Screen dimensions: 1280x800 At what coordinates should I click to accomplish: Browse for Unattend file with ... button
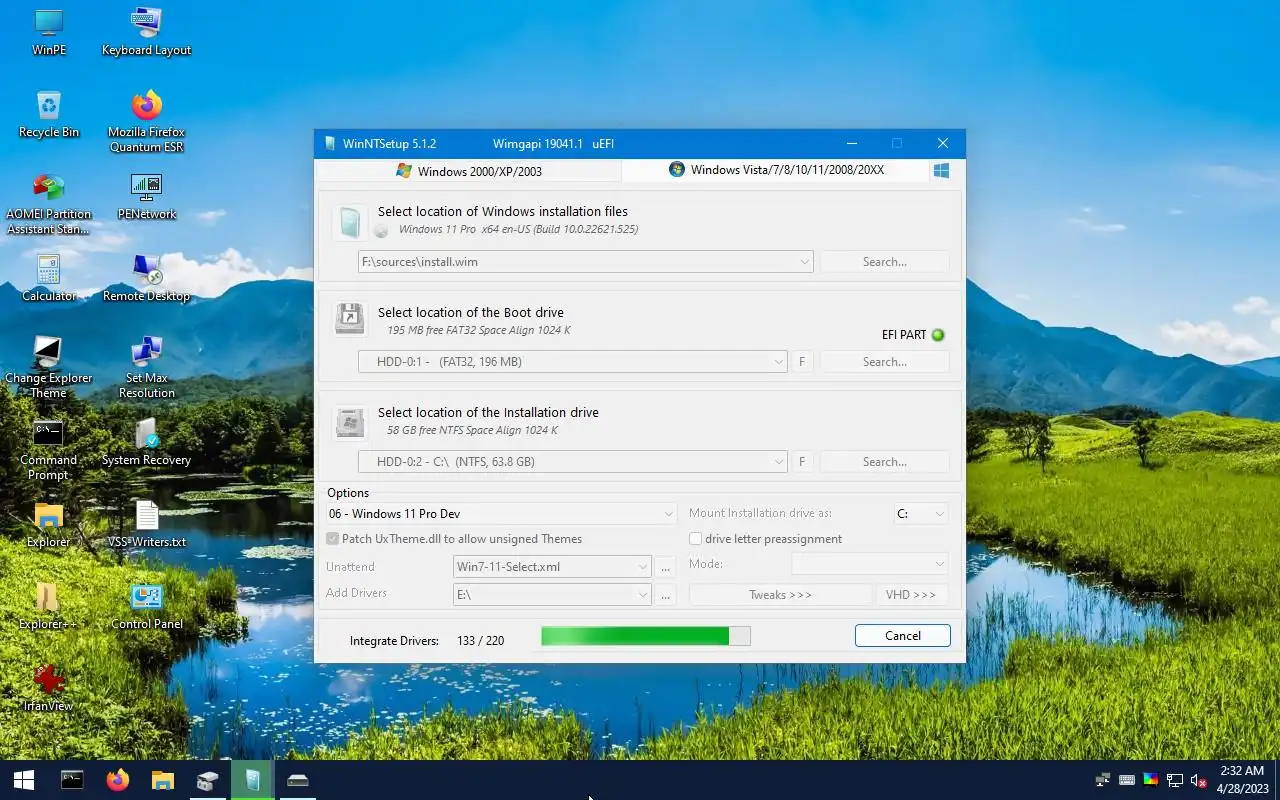pyautogui.click(x=666, y=567)
